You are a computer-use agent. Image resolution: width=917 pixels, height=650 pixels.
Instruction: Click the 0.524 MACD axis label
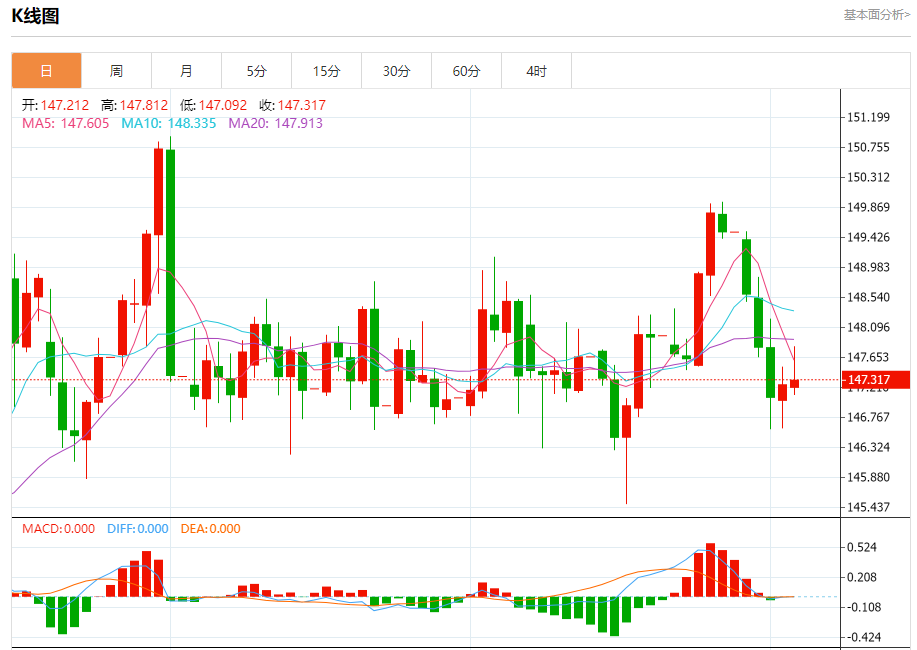coord(862,547)
